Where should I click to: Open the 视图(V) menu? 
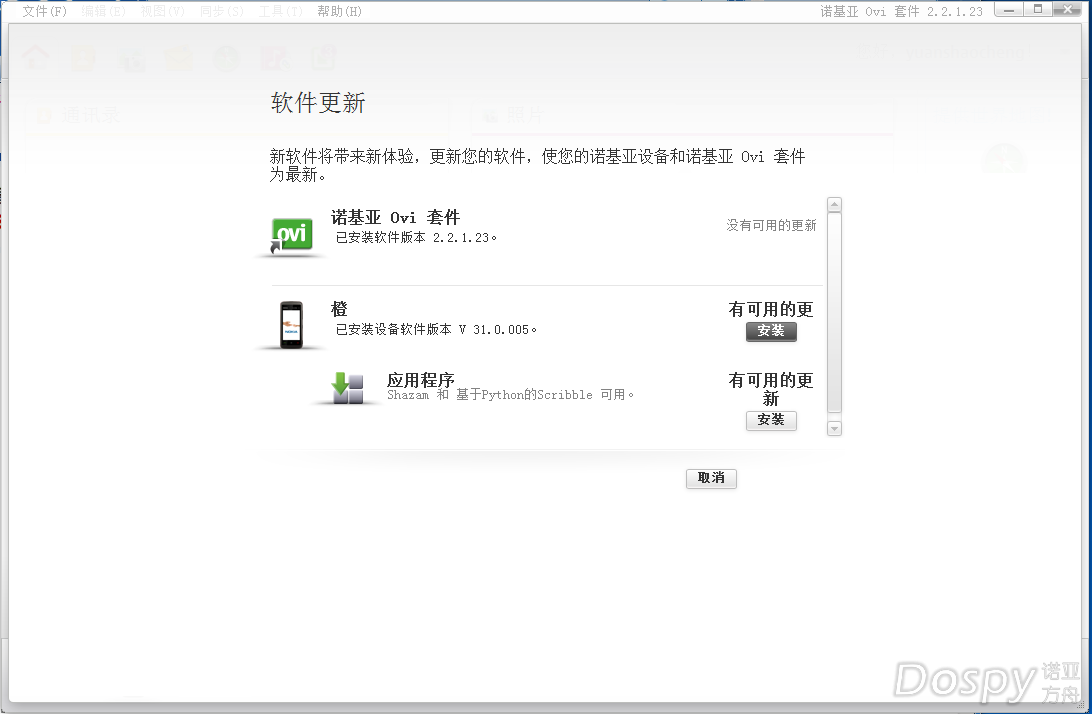[x=163, y=11]
